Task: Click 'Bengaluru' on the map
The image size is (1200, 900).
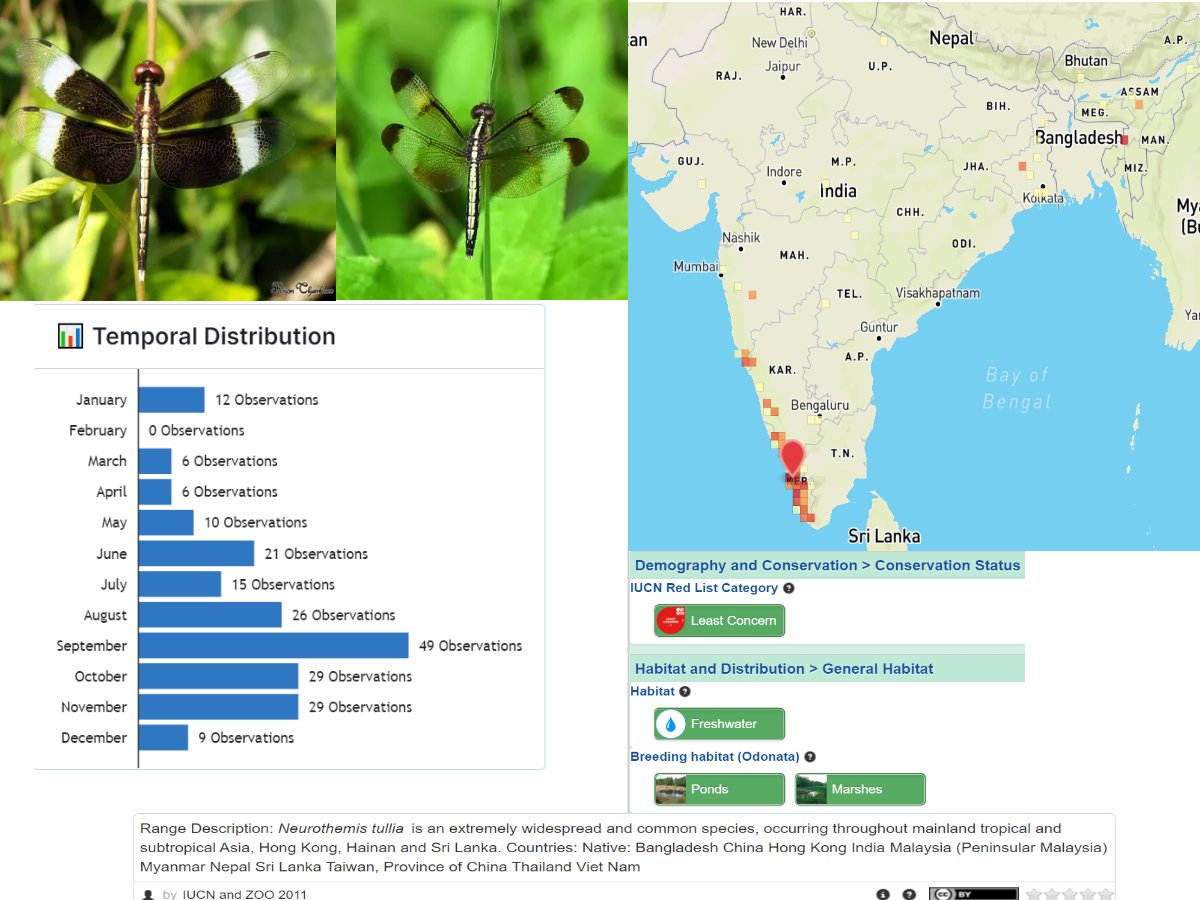Action: 820,405
